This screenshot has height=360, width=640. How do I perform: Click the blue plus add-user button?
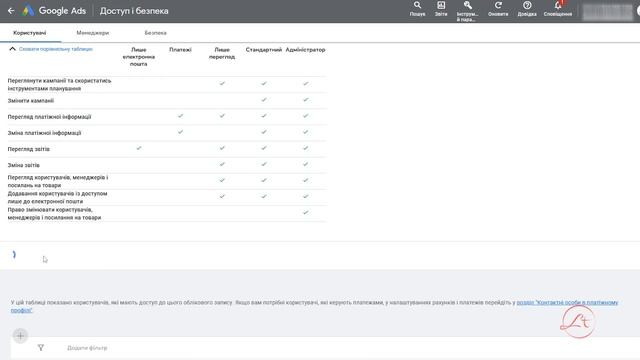(20, 336)
